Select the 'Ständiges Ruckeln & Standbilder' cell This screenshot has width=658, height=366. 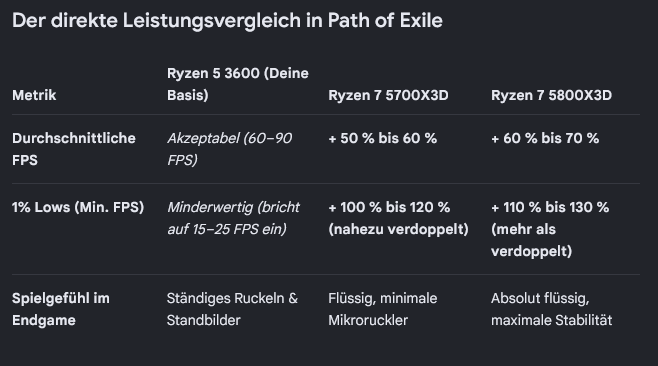pyautogui.click(x=232, y=309)
